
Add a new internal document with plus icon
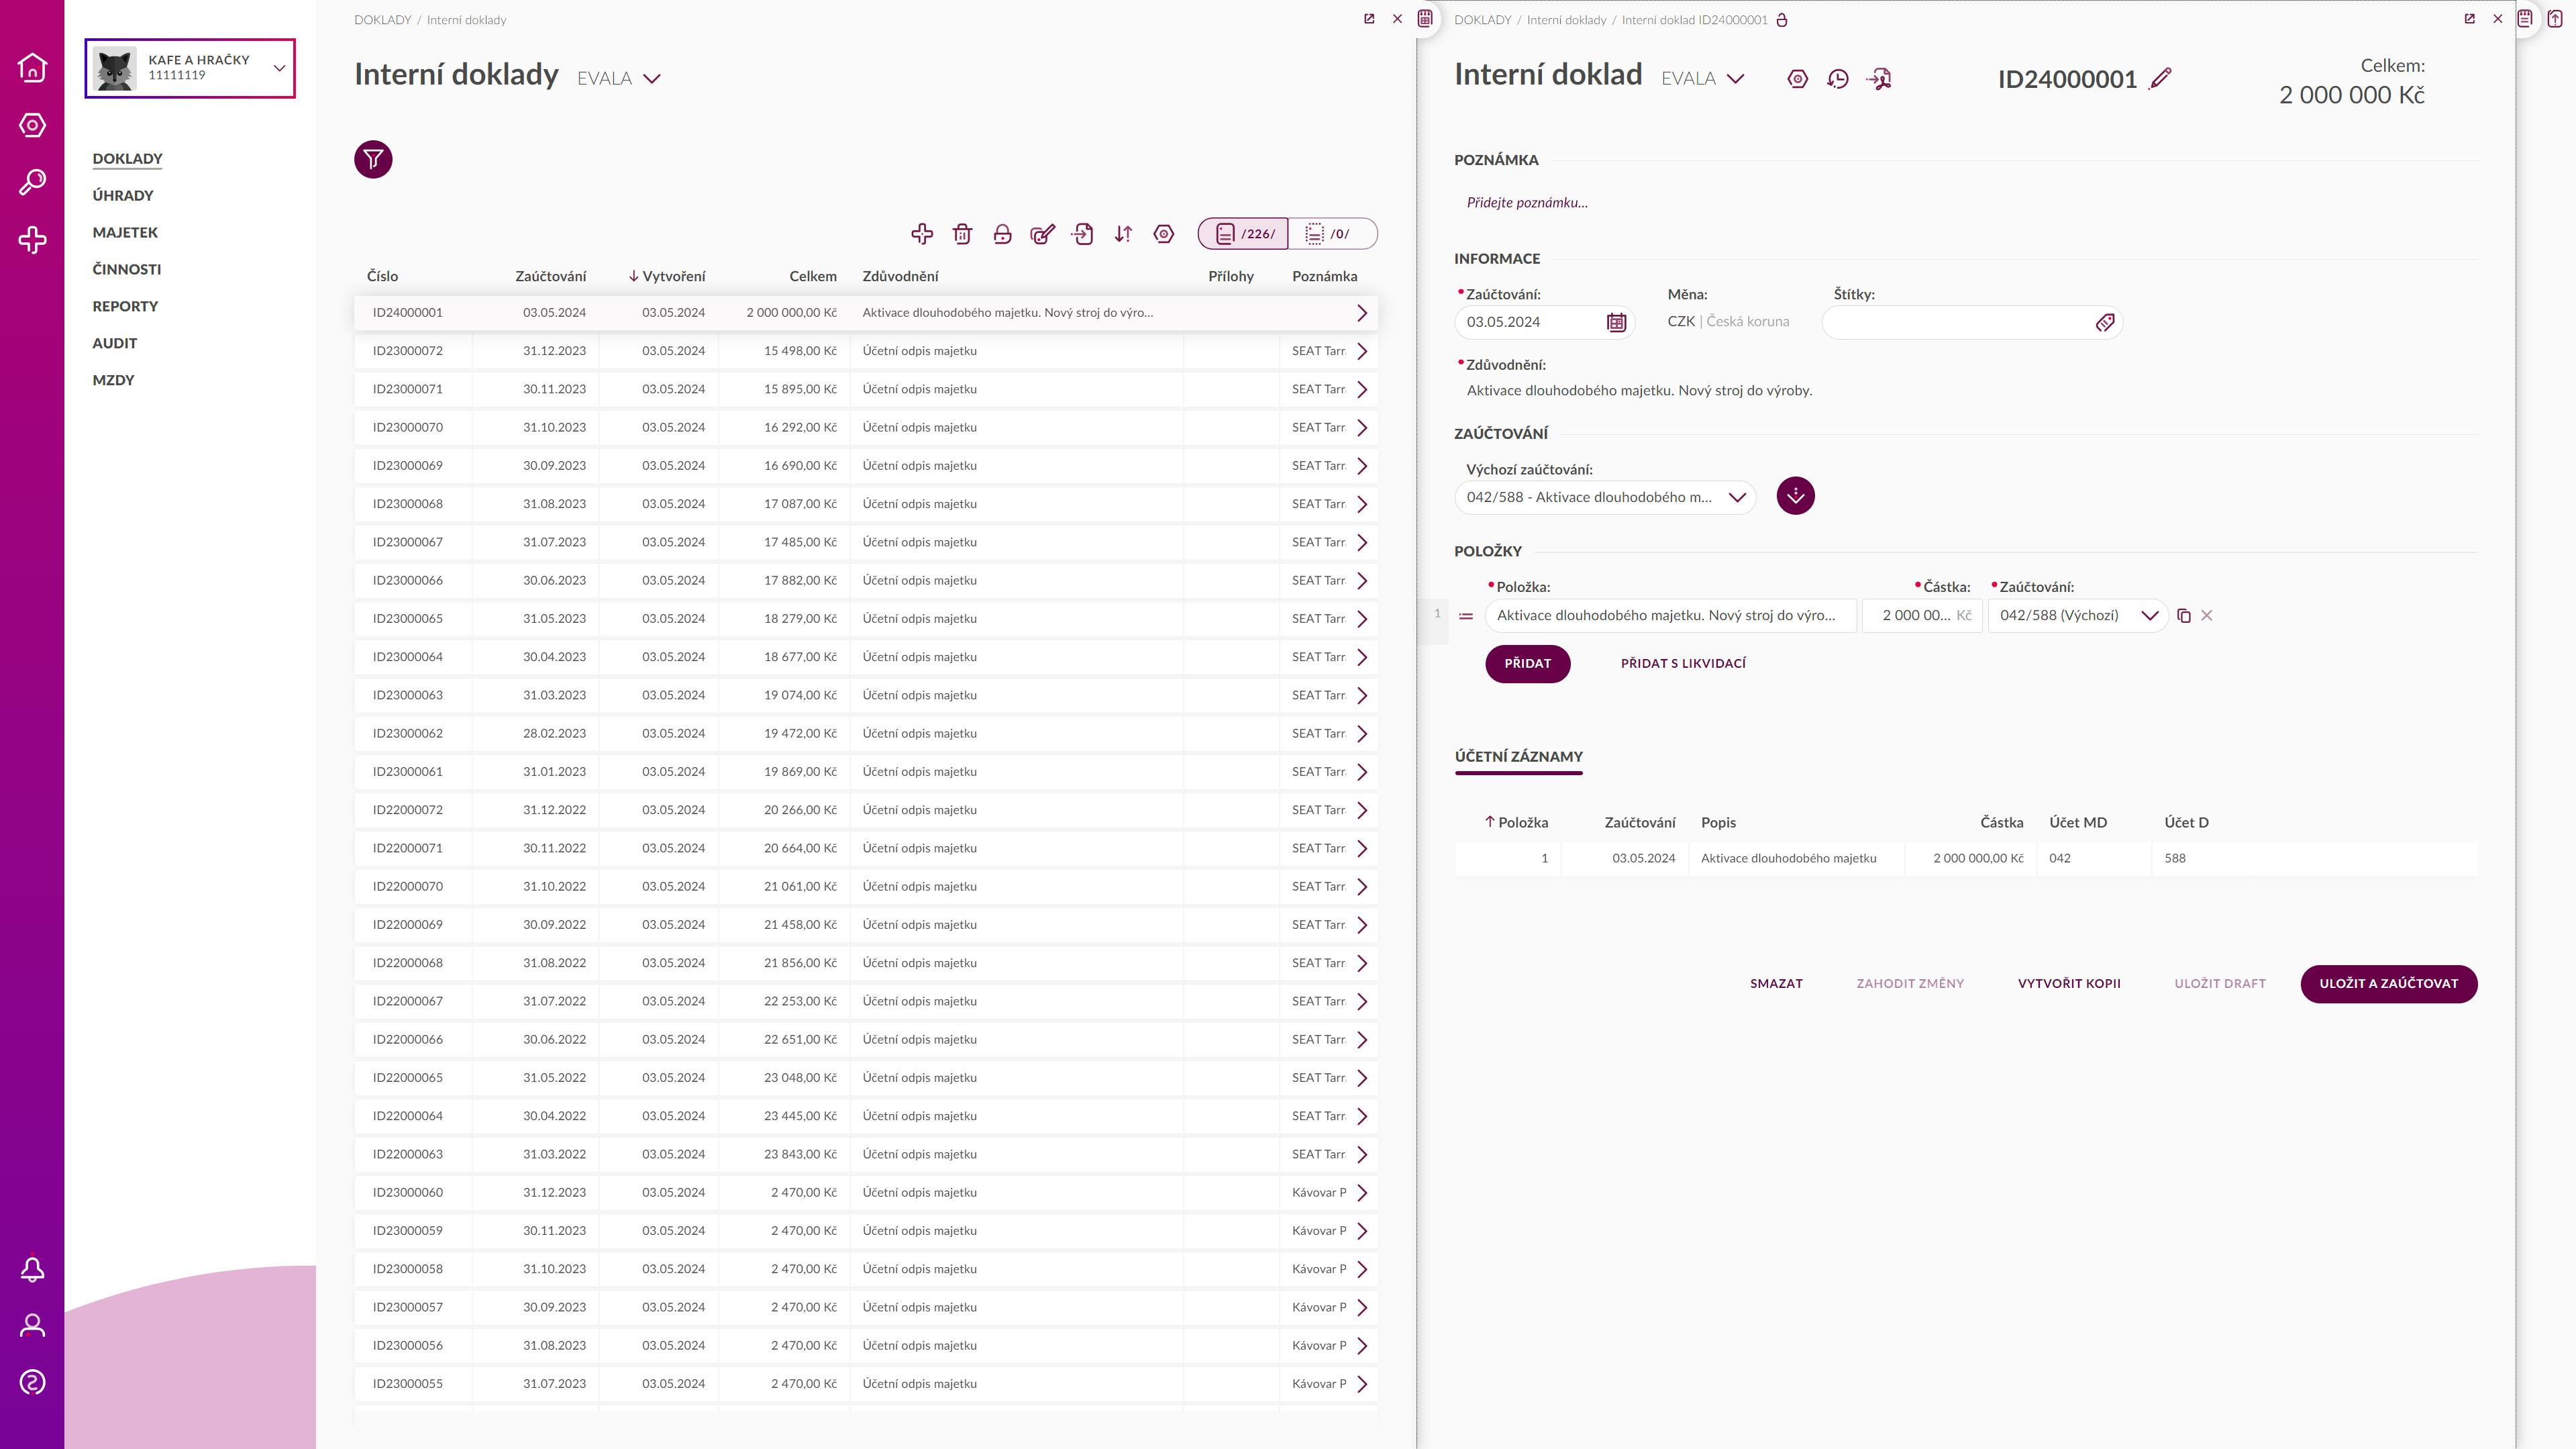922,234
